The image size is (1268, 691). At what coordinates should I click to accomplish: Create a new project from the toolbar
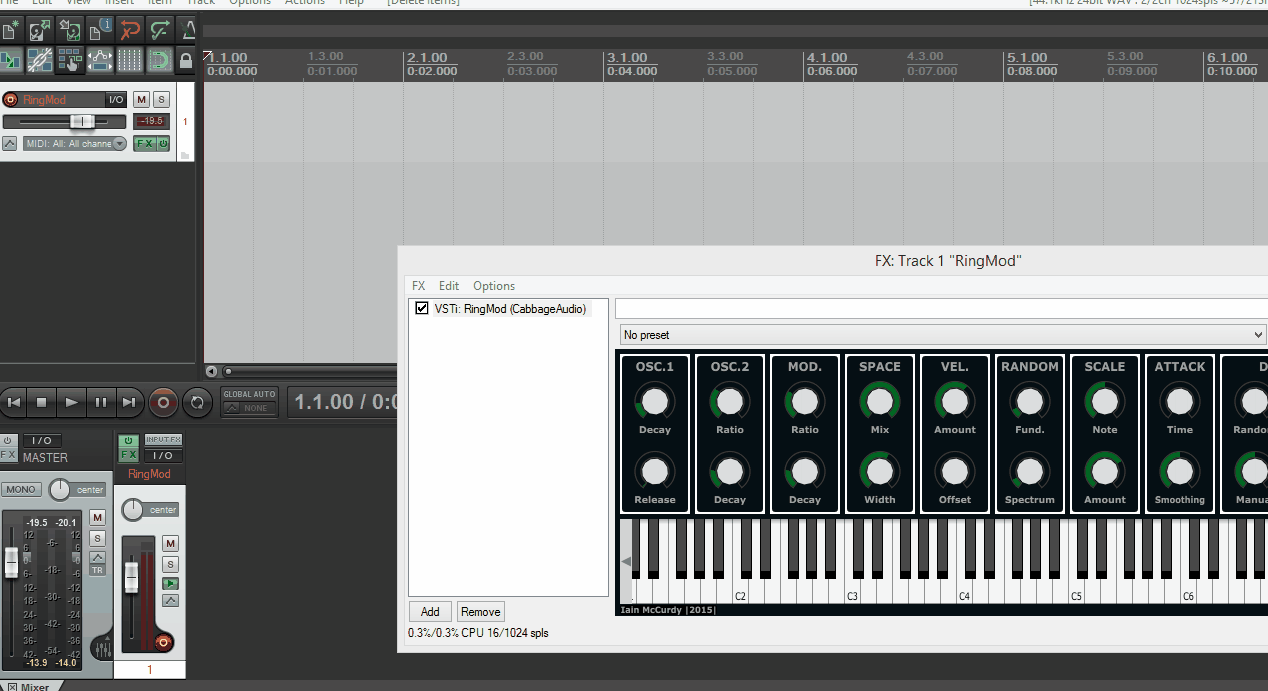pos(11,31)
